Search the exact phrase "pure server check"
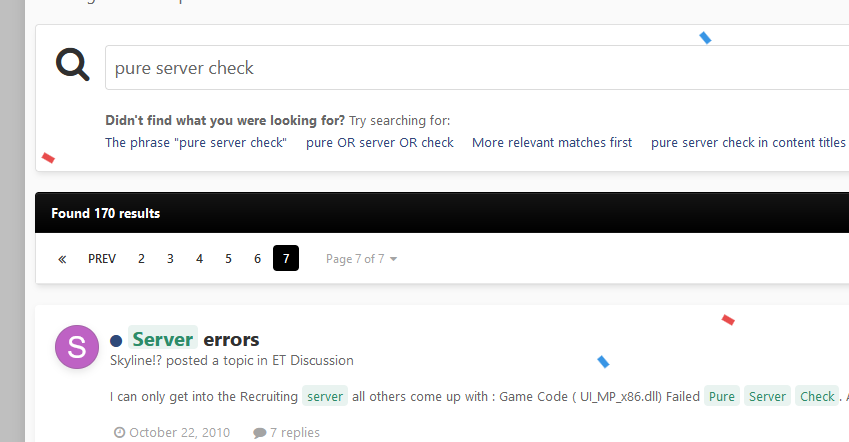Image resolution: width=849 pixels, height=442 pixels. point(196,142)
